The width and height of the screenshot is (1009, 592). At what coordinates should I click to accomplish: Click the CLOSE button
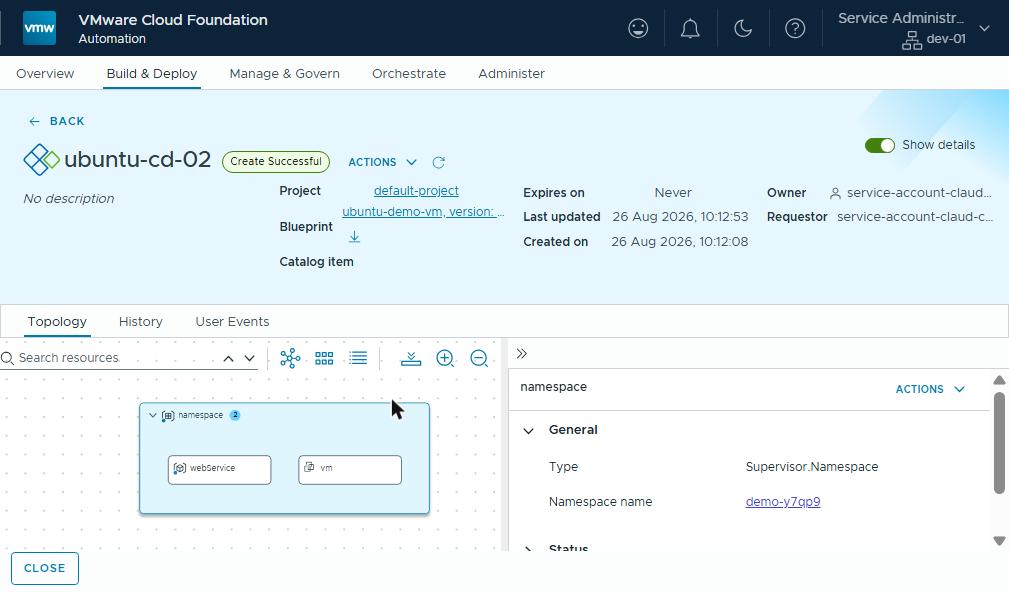44,568
